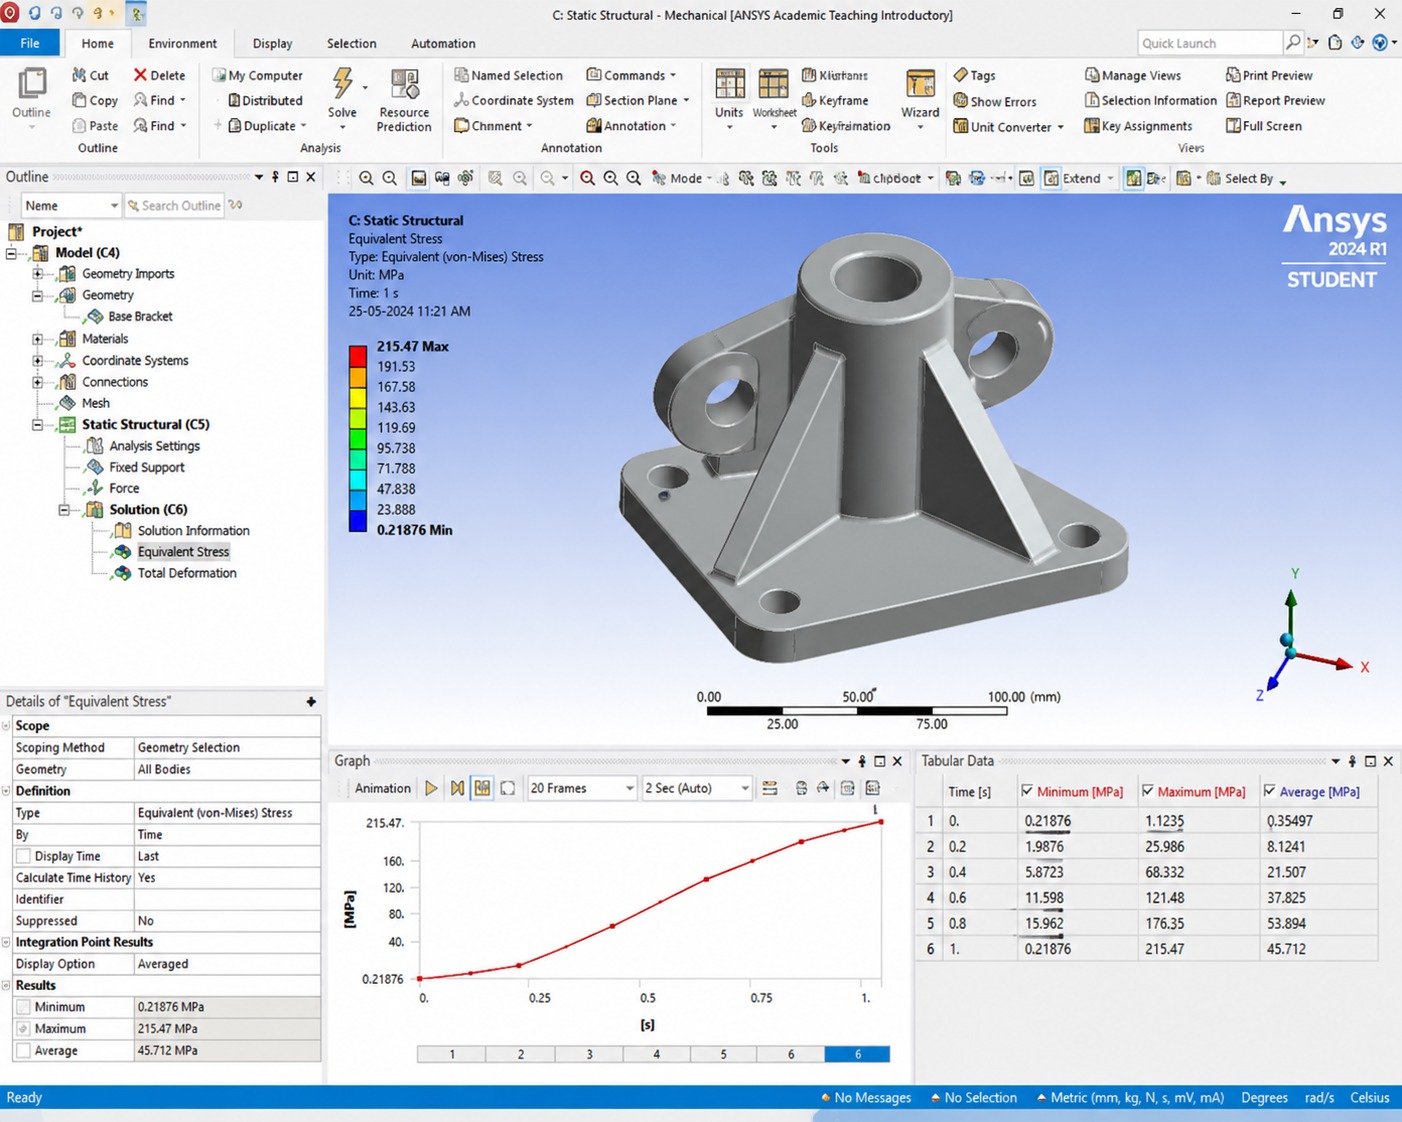Click the blue 0.21876 Min legend color
The image size is (1402, 1122).
[x=357, y=521]
